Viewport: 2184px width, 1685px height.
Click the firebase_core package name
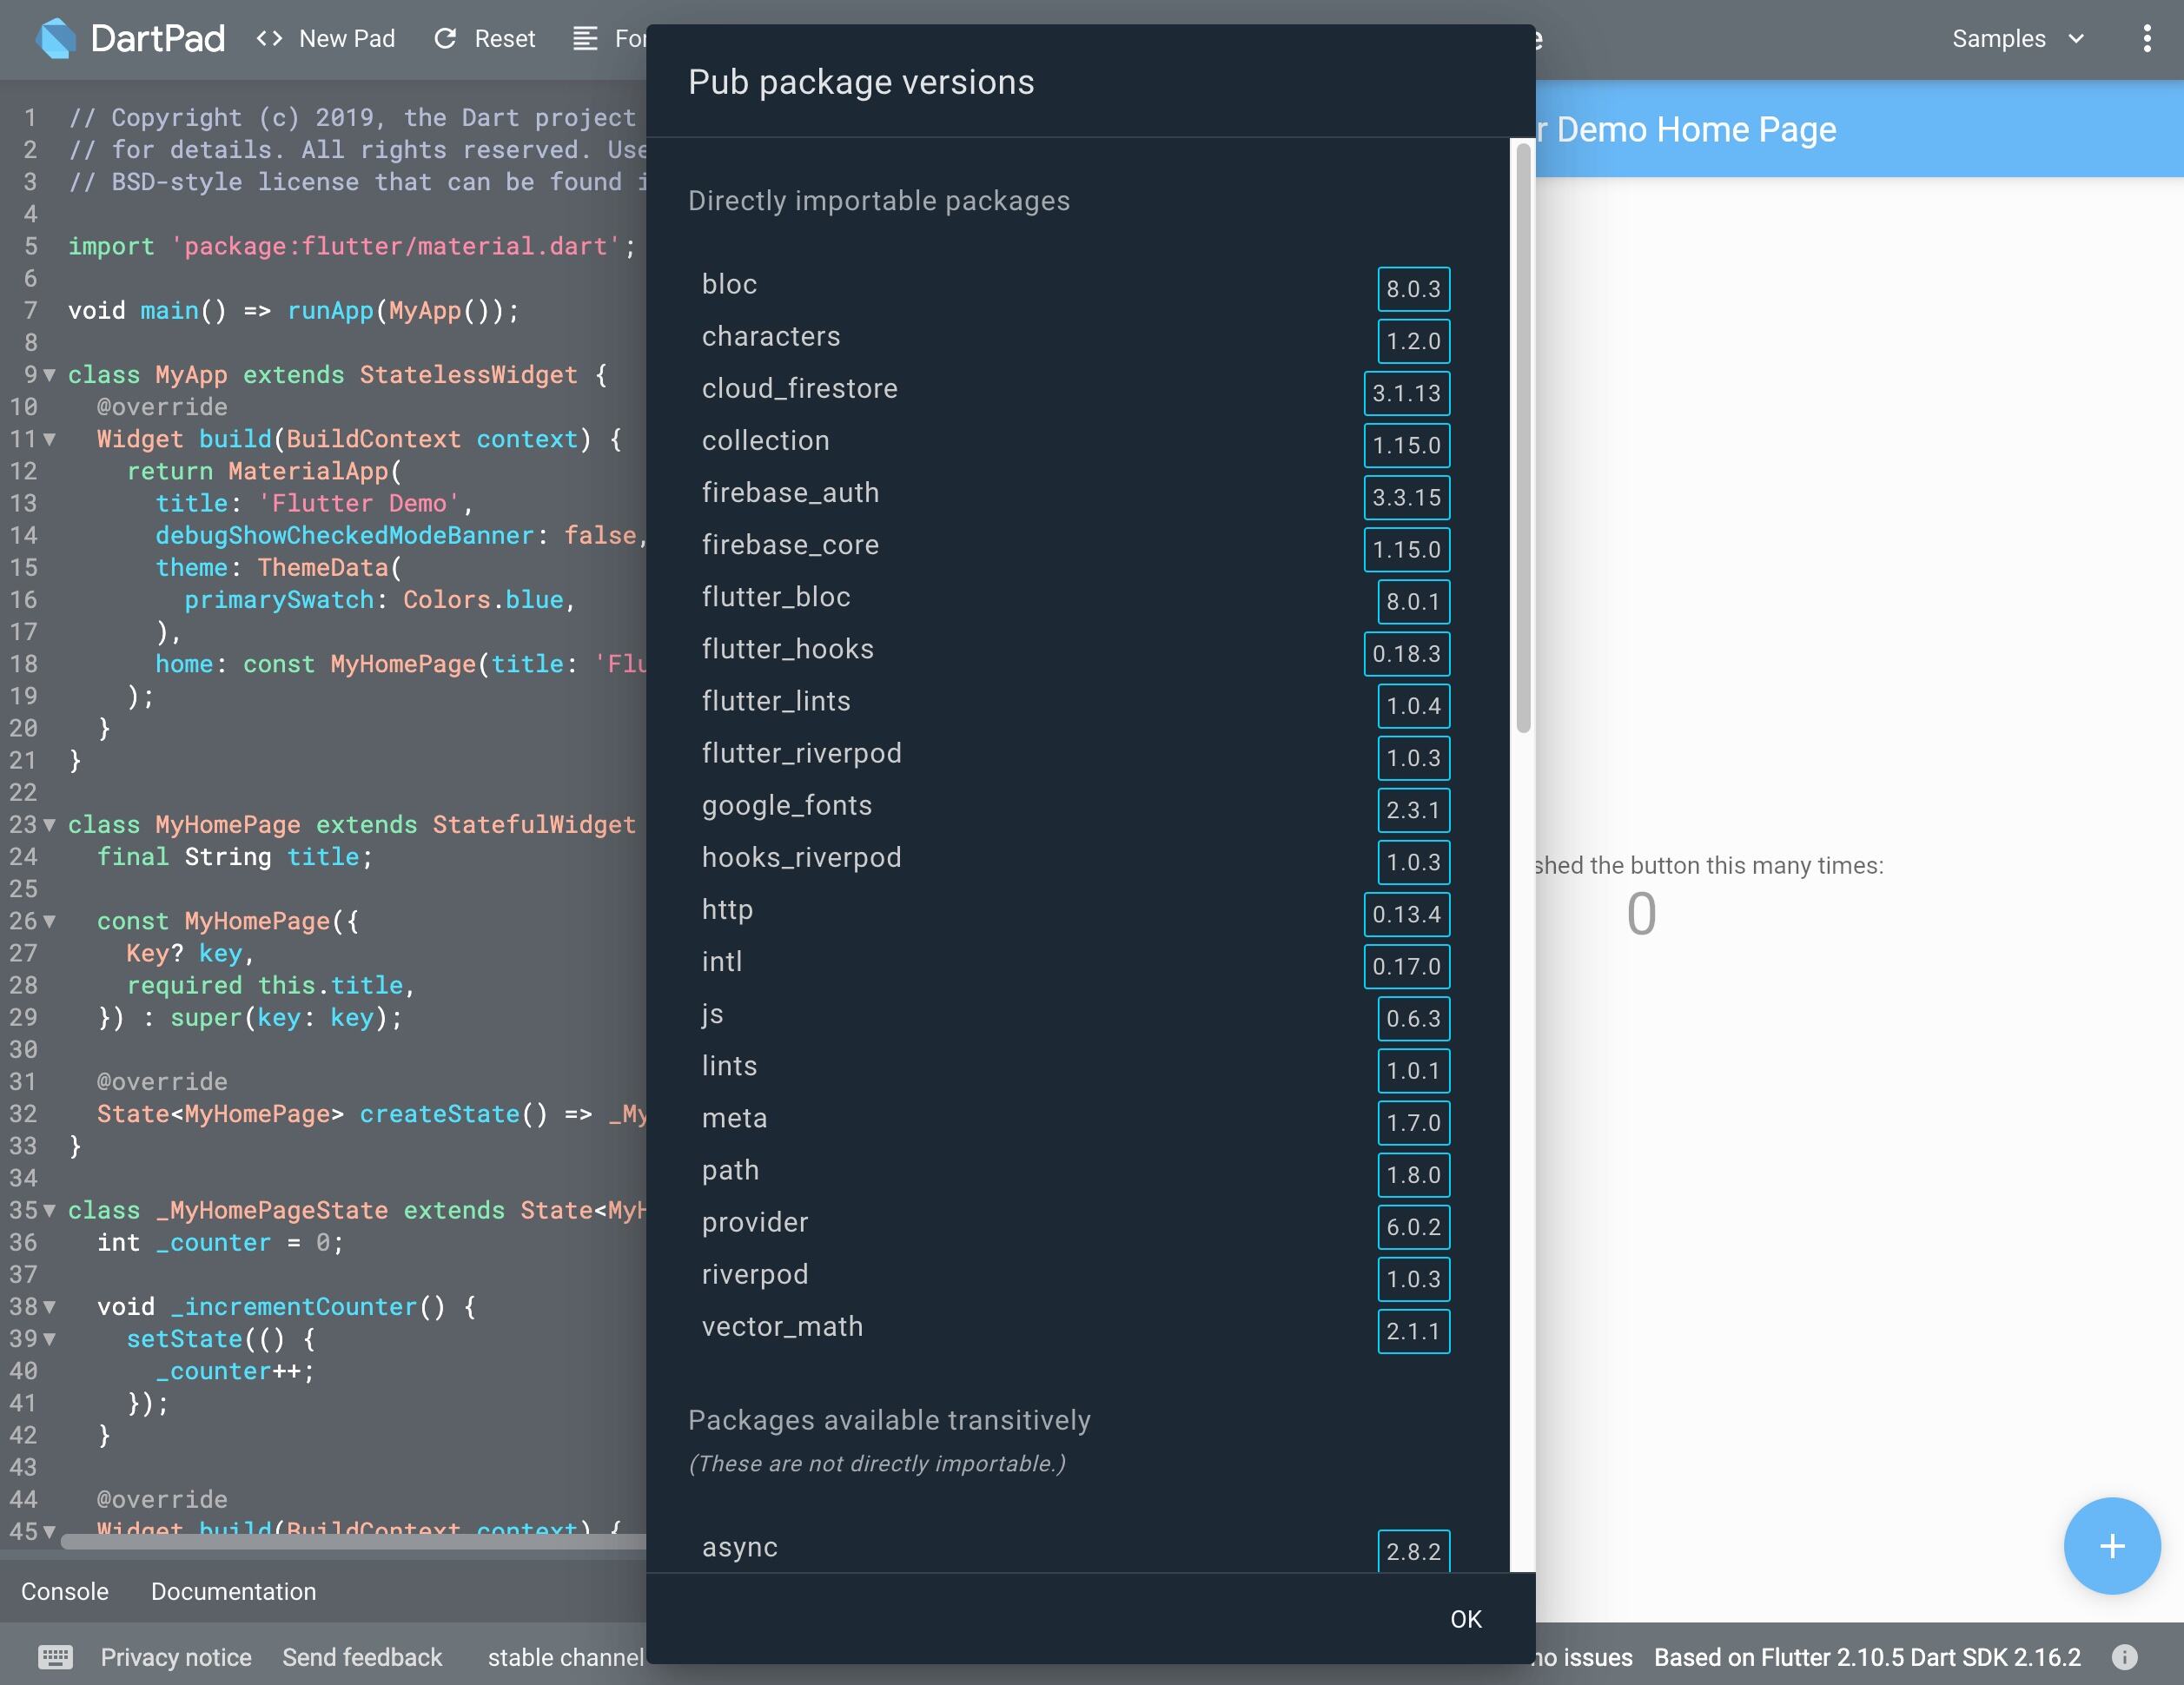[x=791, y=544]
